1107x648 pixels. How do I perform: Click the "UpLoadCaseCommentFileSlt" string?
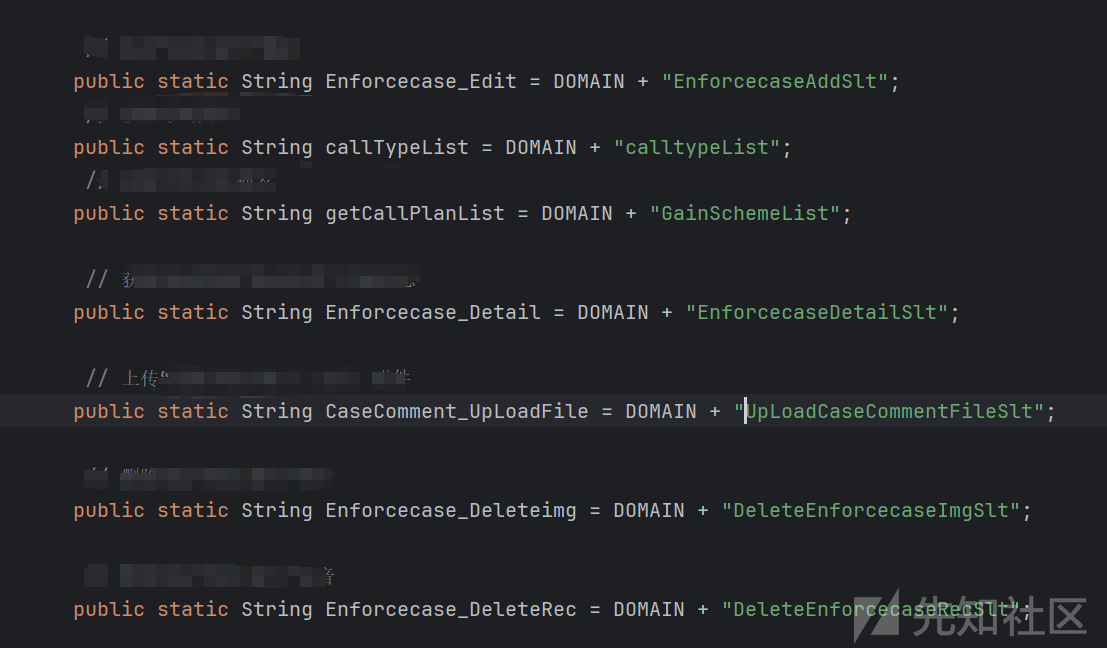click(x=889, y=411)
